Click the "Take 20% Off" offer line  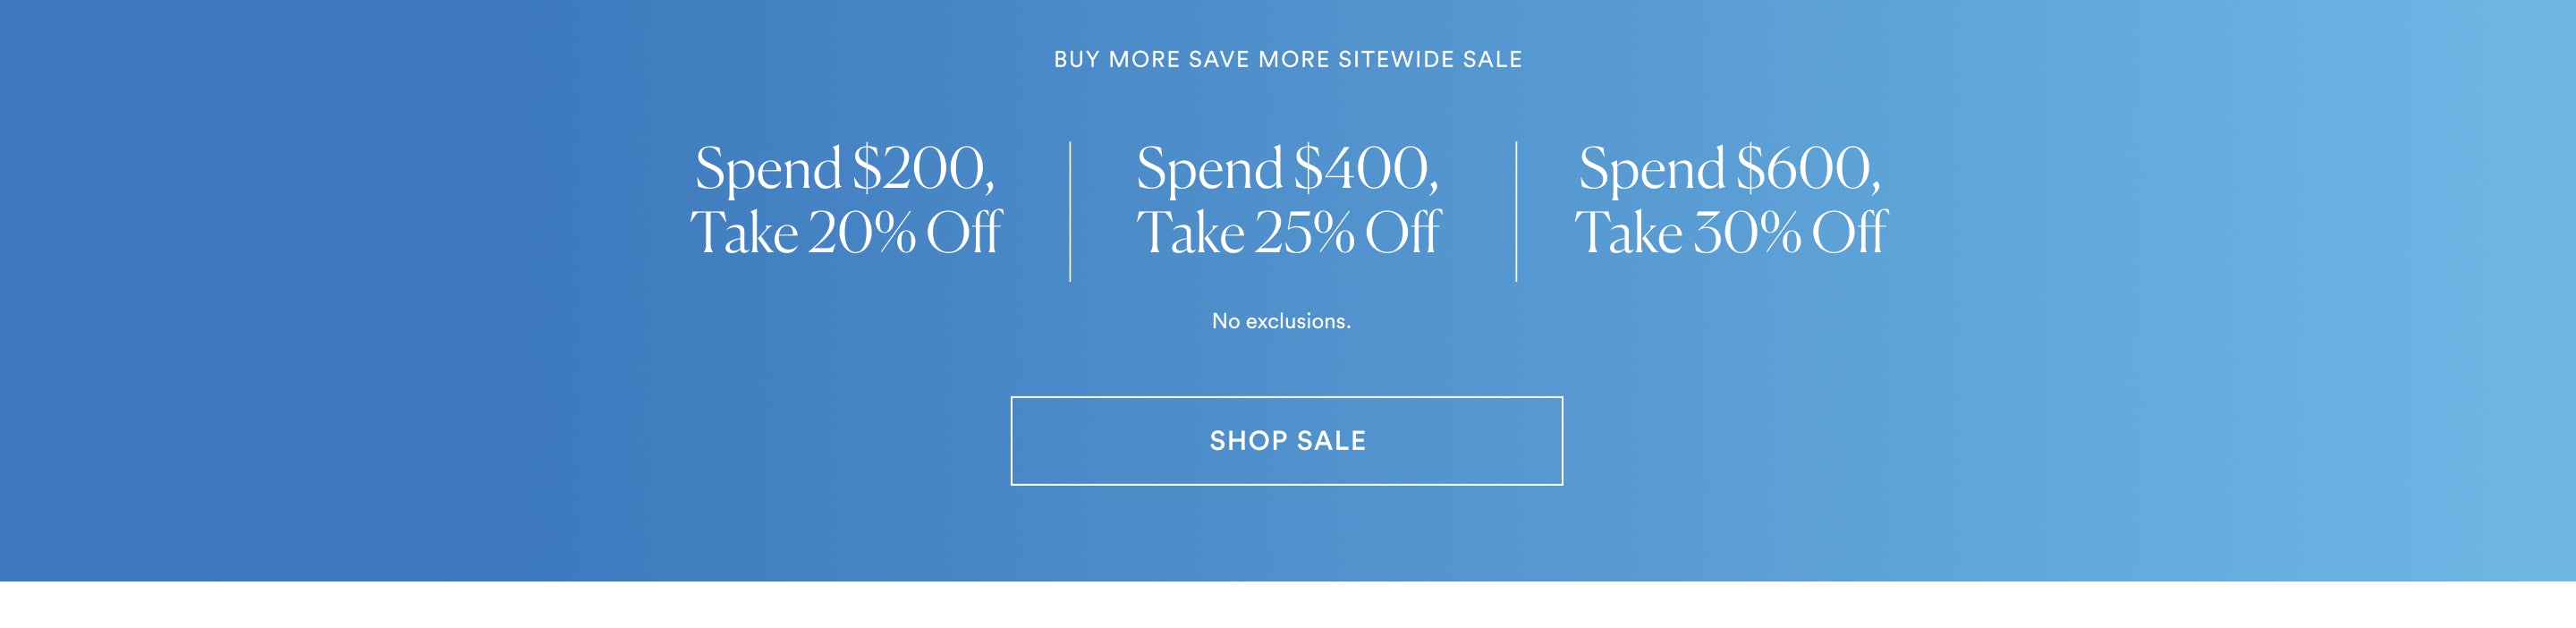pyautogui.click(x=845, y=233)
